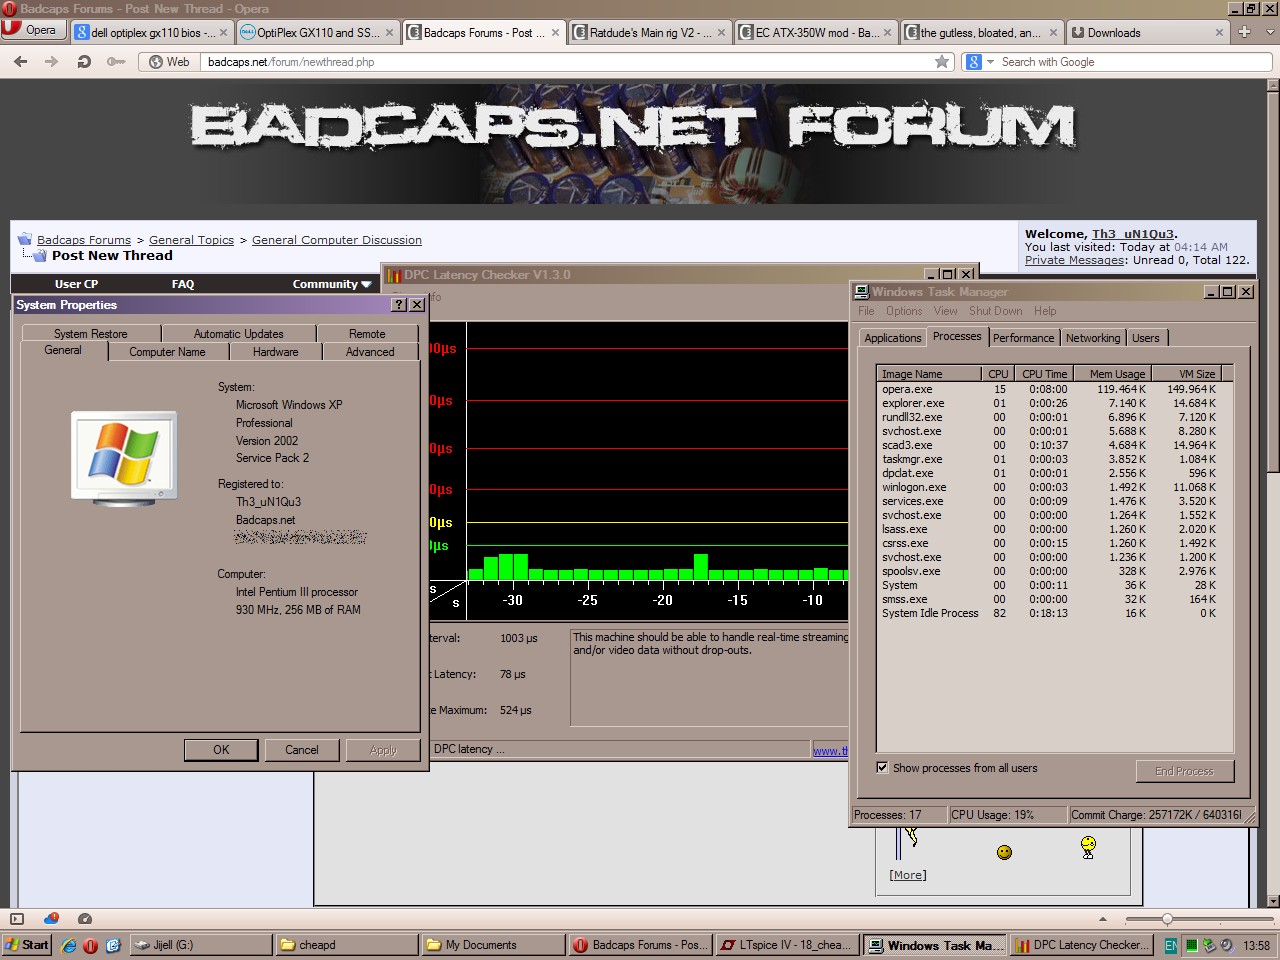Open the System Restore tab

click(91, 334)
